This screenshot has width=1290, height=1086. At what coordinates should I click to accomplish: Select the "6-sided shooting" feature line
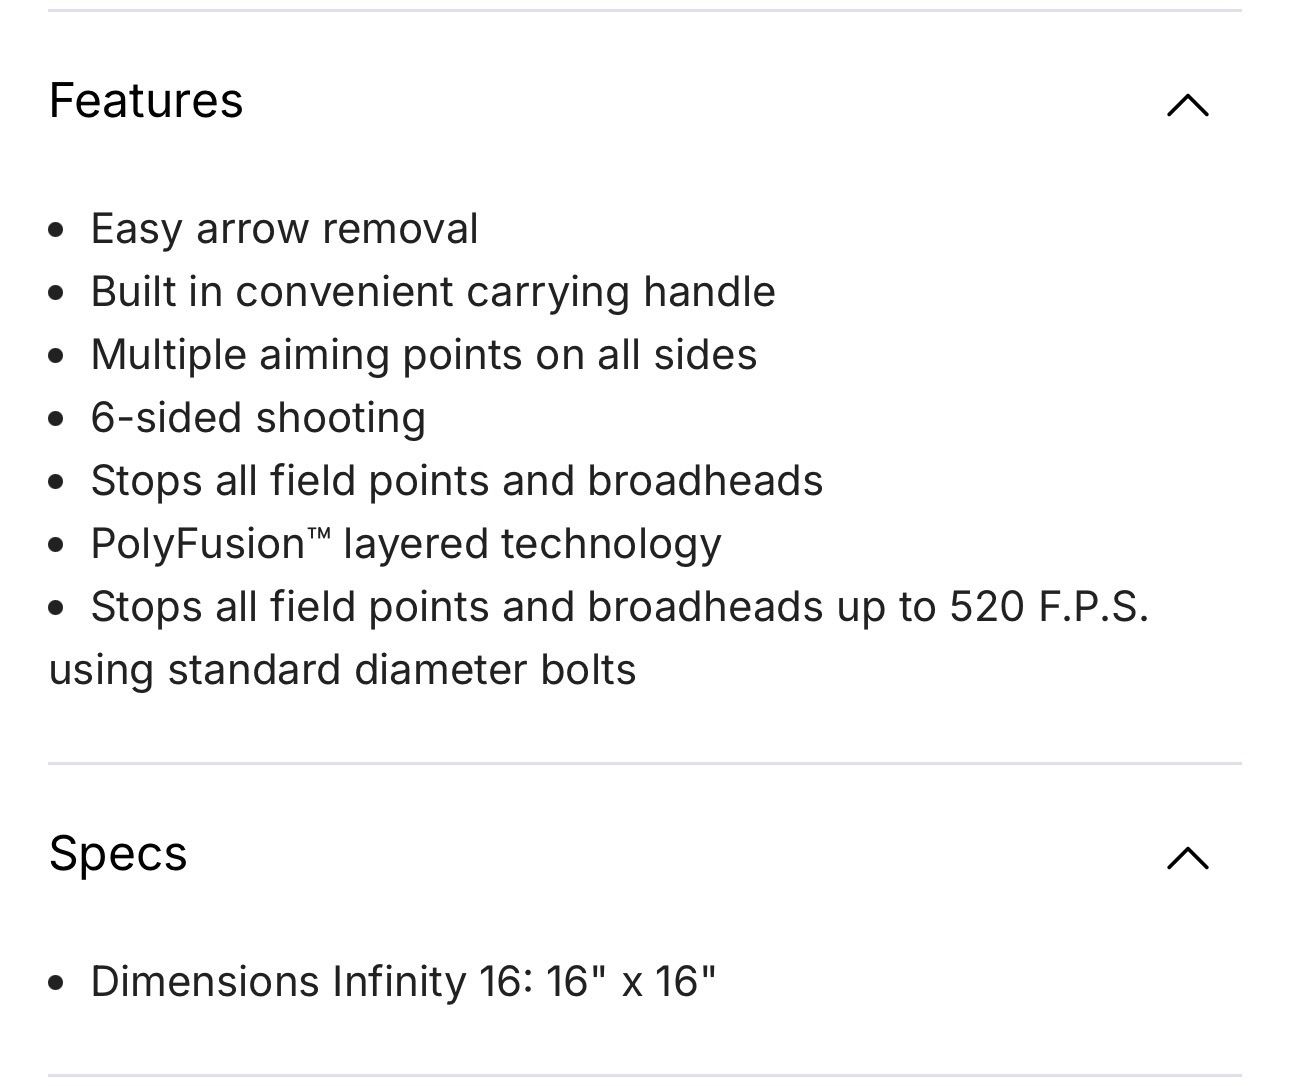pos(258,418)
